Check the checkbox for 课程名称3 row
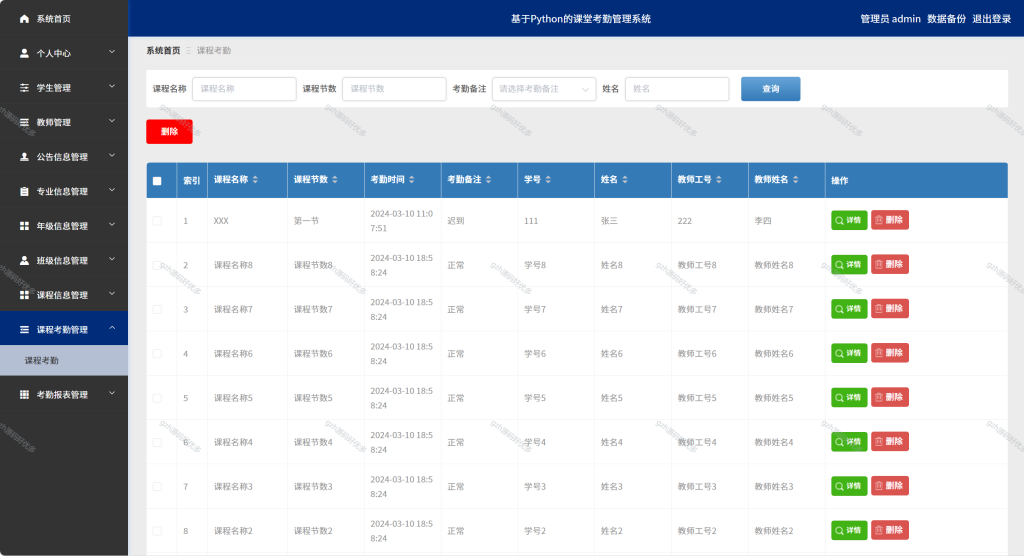The height and width of the screenshot is (556, 1024). (x=157, y=487)
